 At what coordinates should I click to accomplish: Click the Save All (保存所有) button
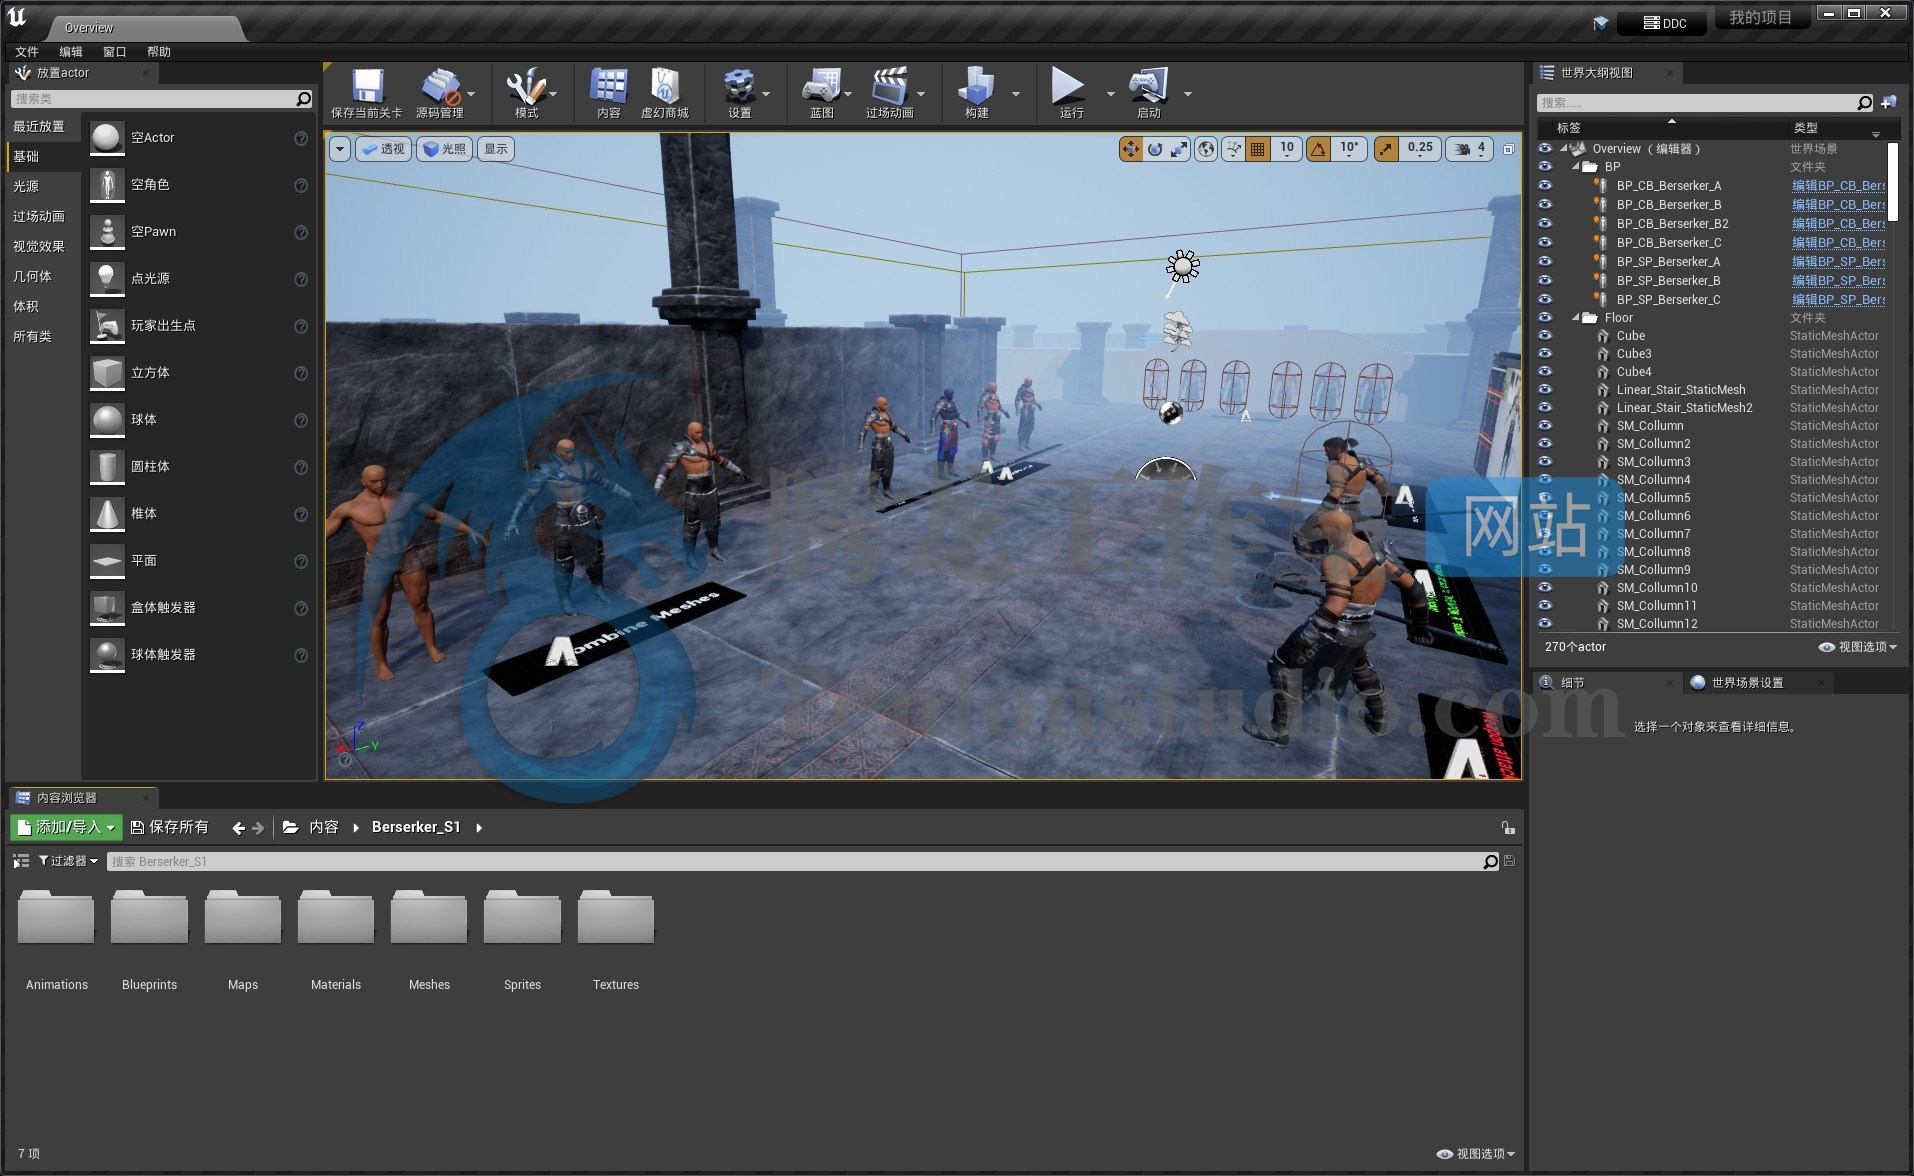pyautogui.click(x=170, y=827)
